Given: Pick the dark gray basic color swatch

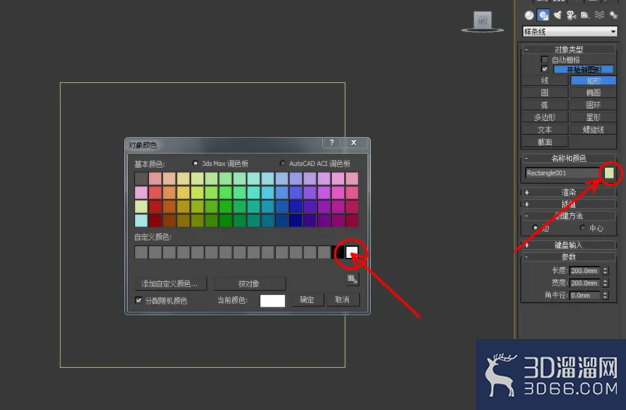Looking at the screenshot, I should tap(141, 178).
